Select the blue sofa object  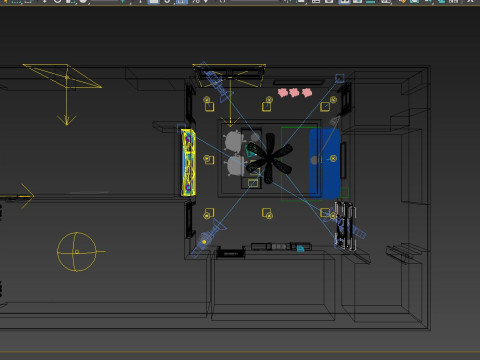coord(325,163)
